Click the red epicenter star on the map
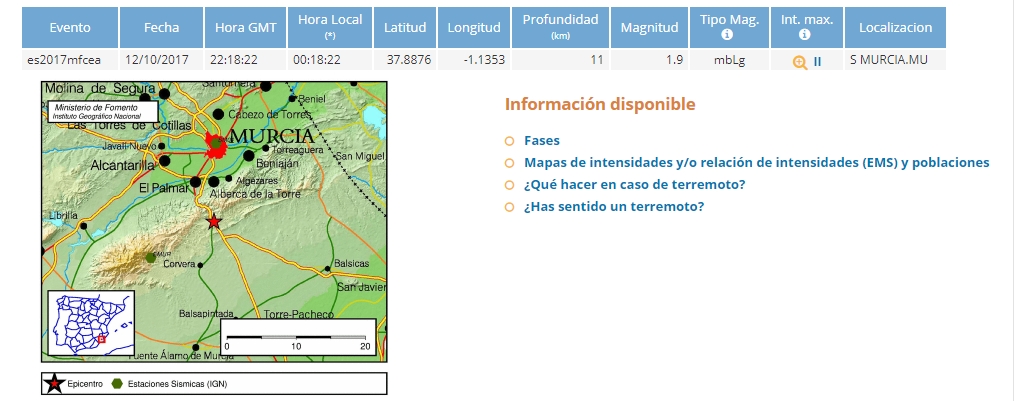 pos(213,221)
